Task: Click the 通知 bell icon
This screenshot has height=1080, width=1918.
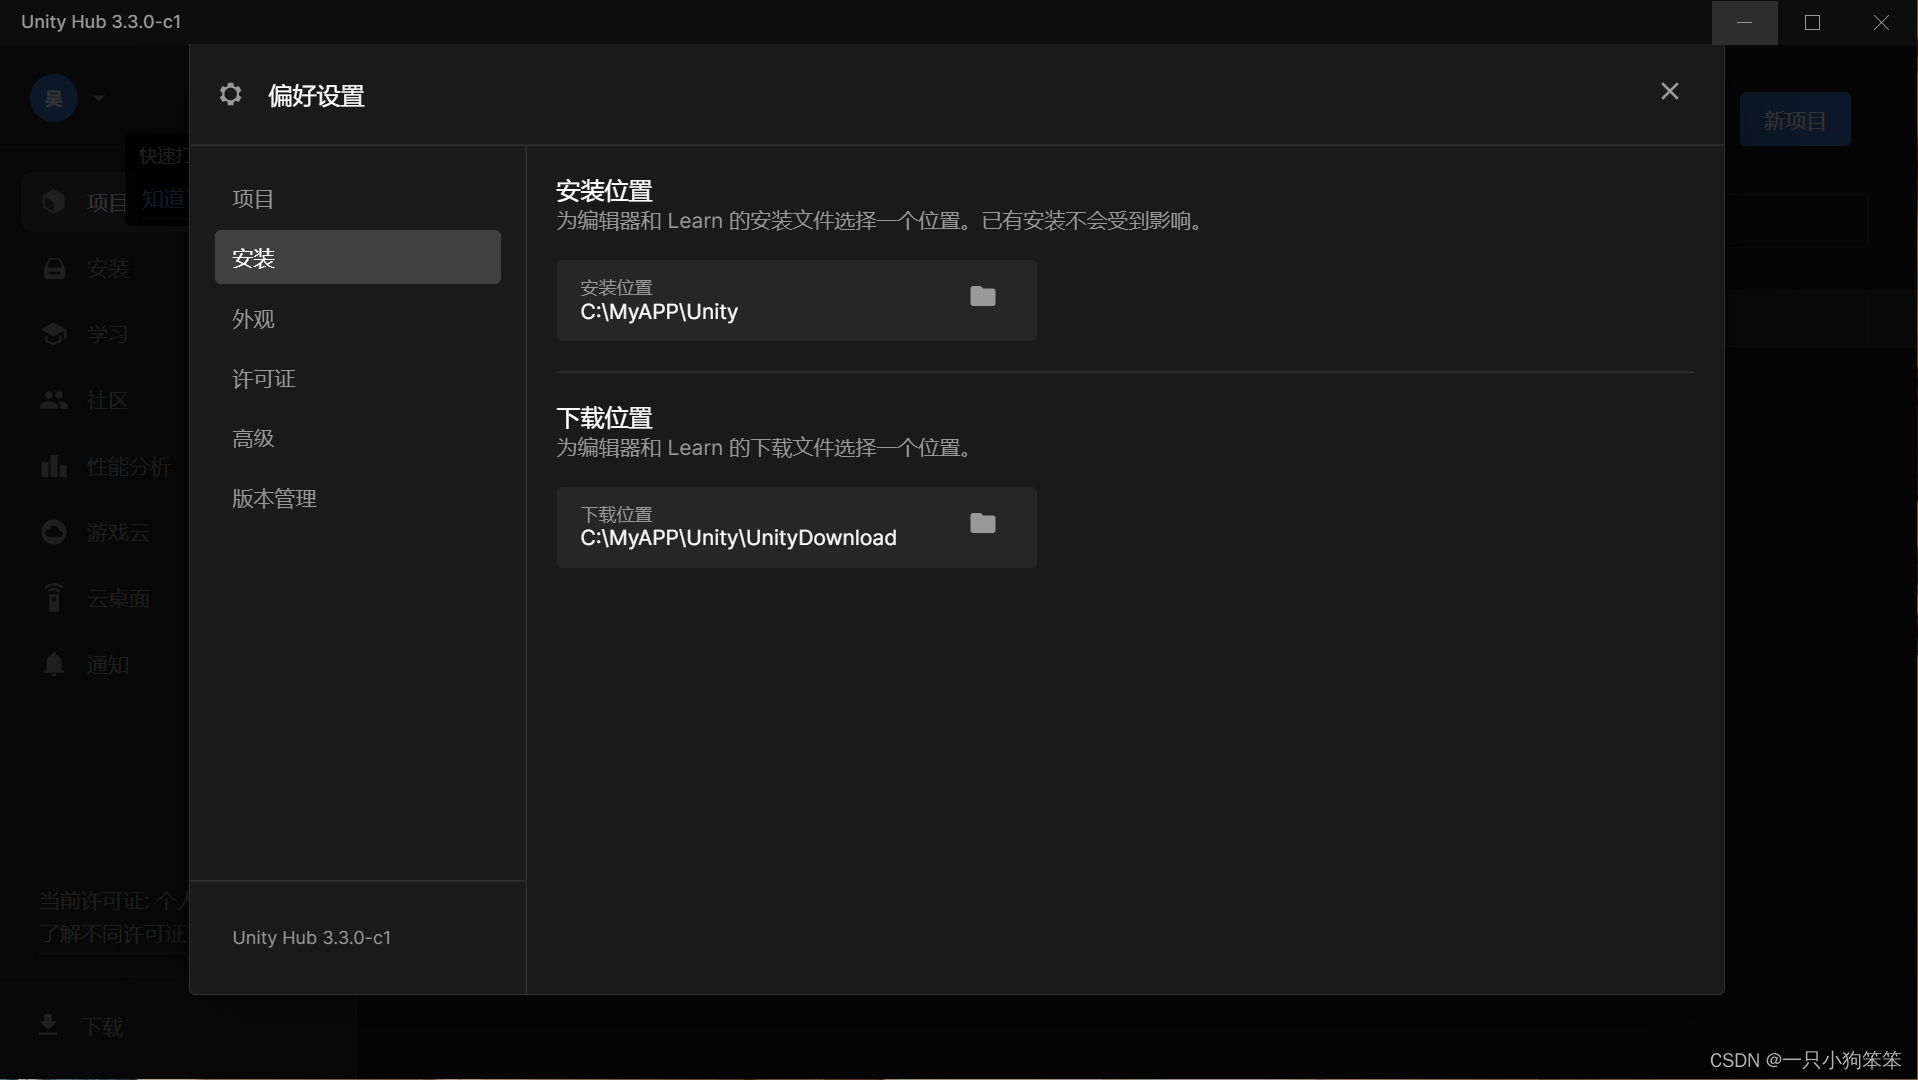Action: (54, 664)
